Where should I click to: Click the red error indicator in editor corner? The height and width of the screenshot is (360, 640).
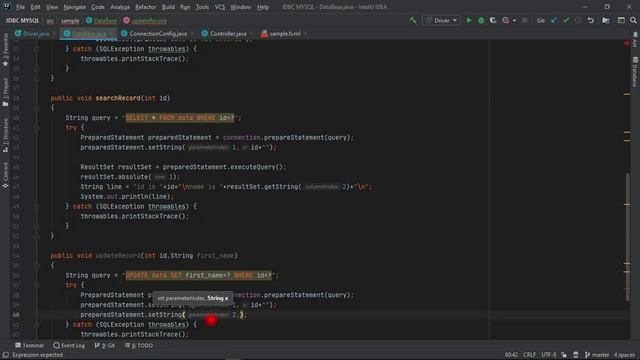(x=627, y=43)
